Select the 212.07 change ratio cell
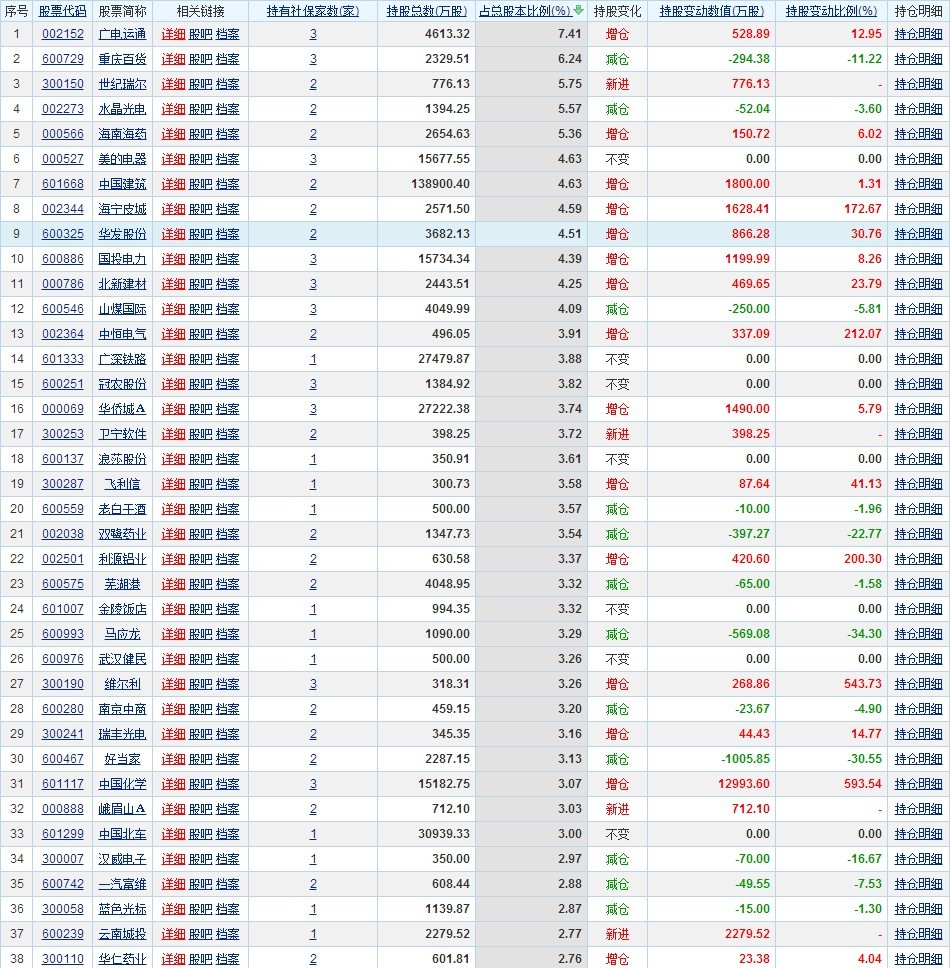 coord(831,334)
